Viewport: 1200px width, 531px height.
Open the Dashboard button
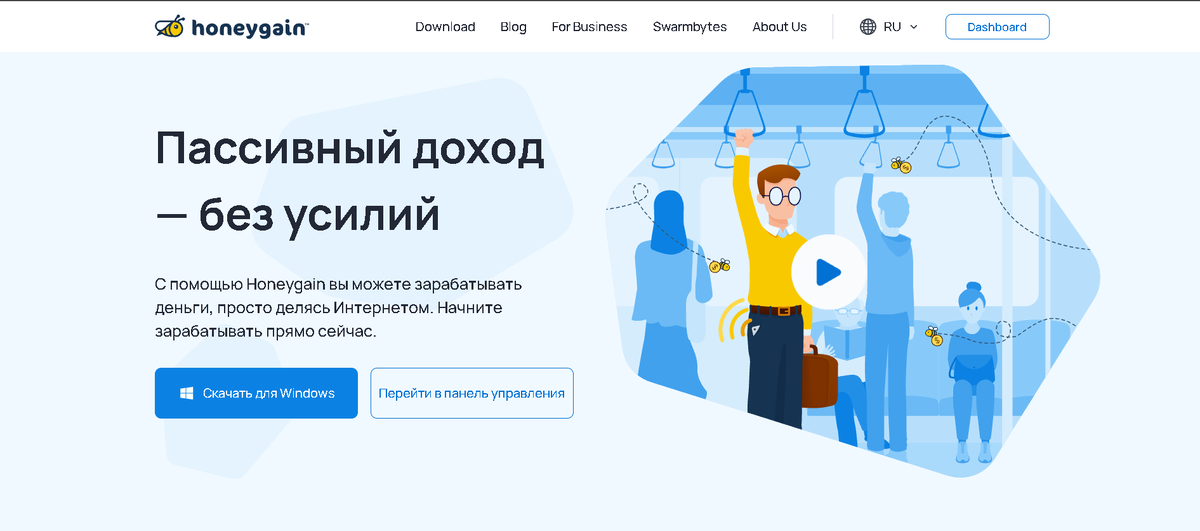(x=997, y=27)
